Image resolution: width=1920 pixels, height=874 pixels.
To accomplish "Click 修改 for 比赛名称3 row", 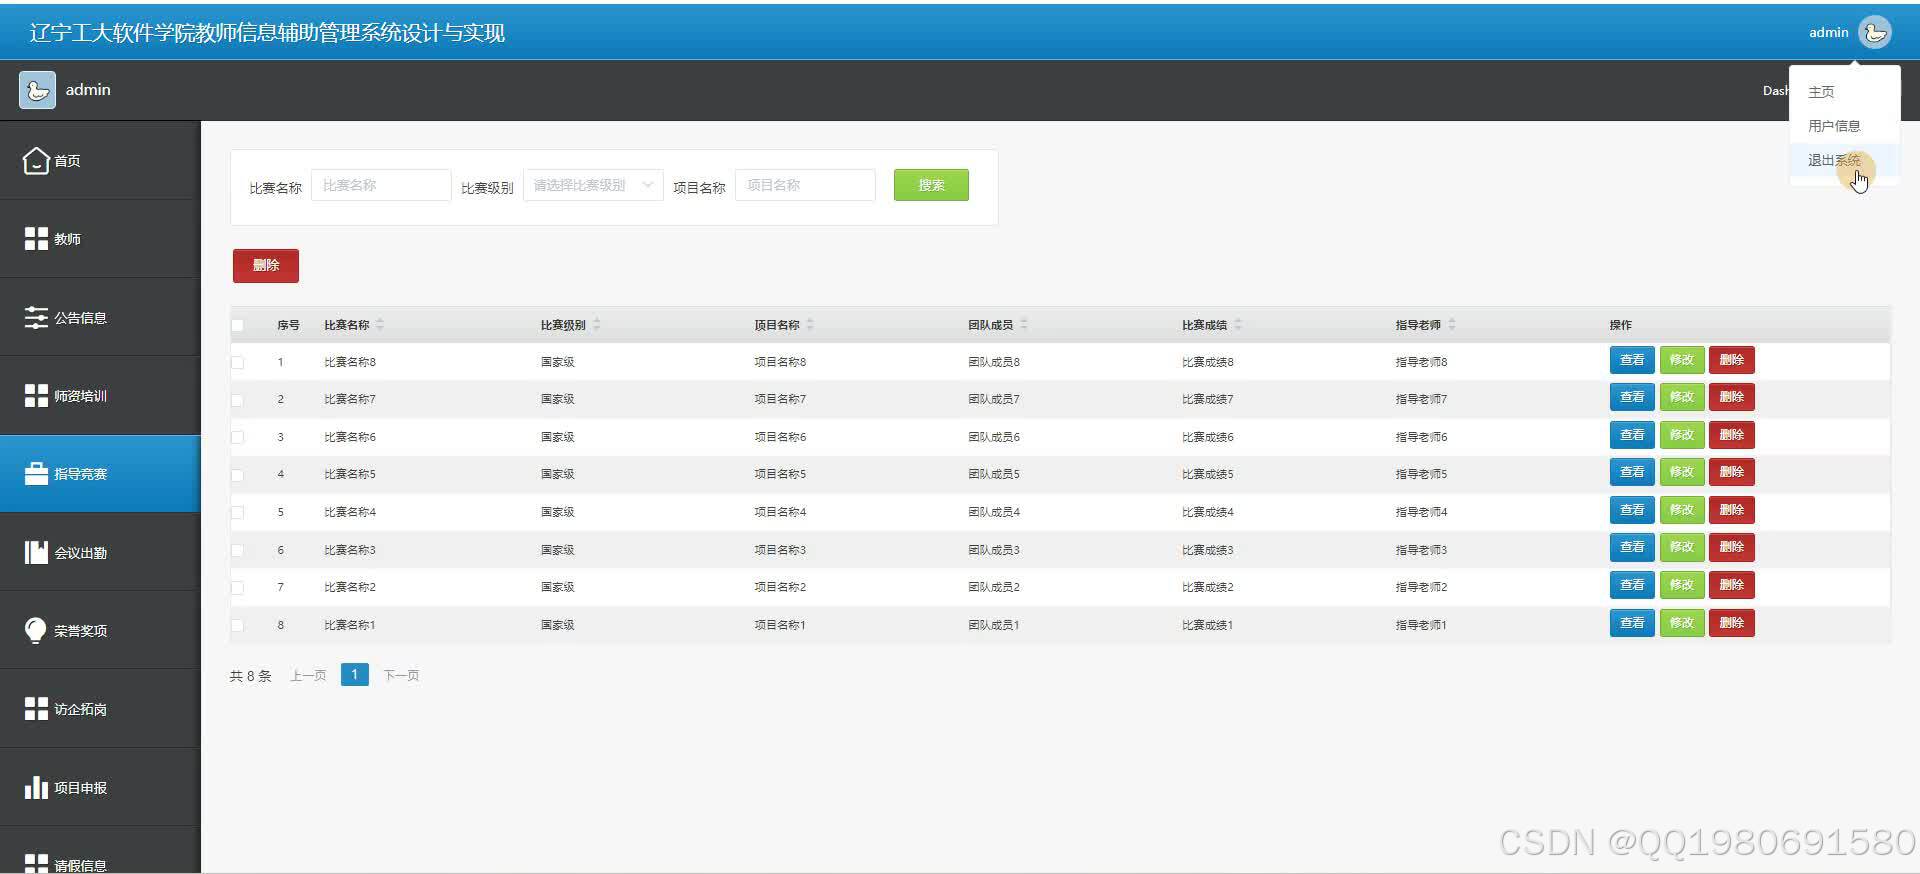I will point(1682,547).
